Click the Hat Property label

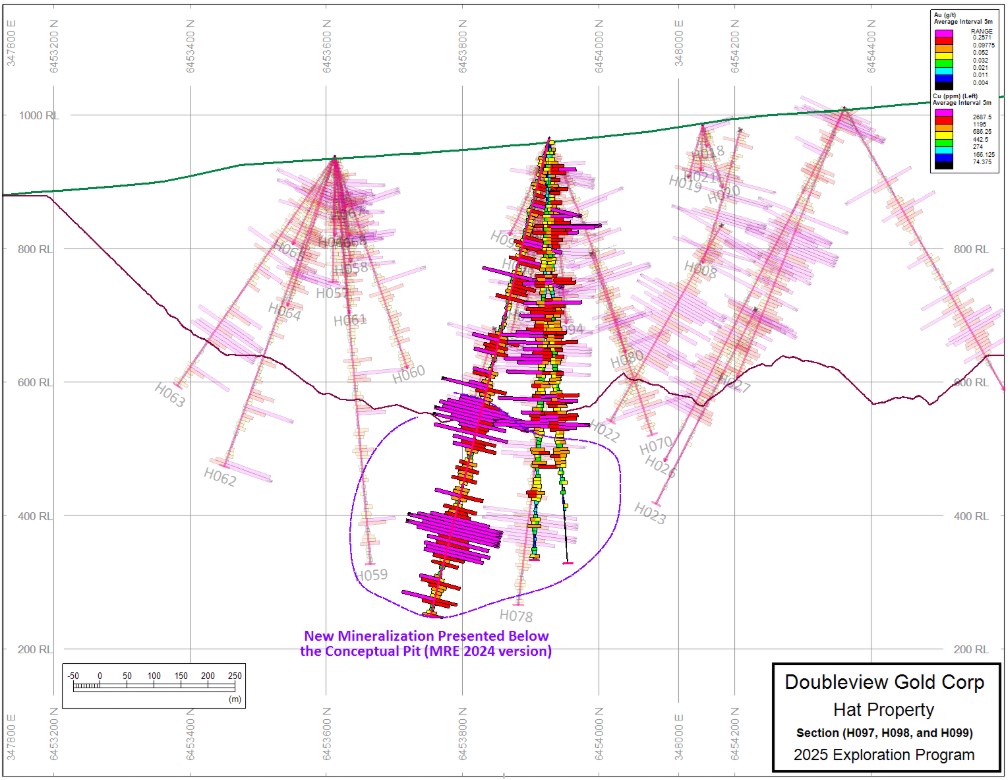[x=884, y=710]
